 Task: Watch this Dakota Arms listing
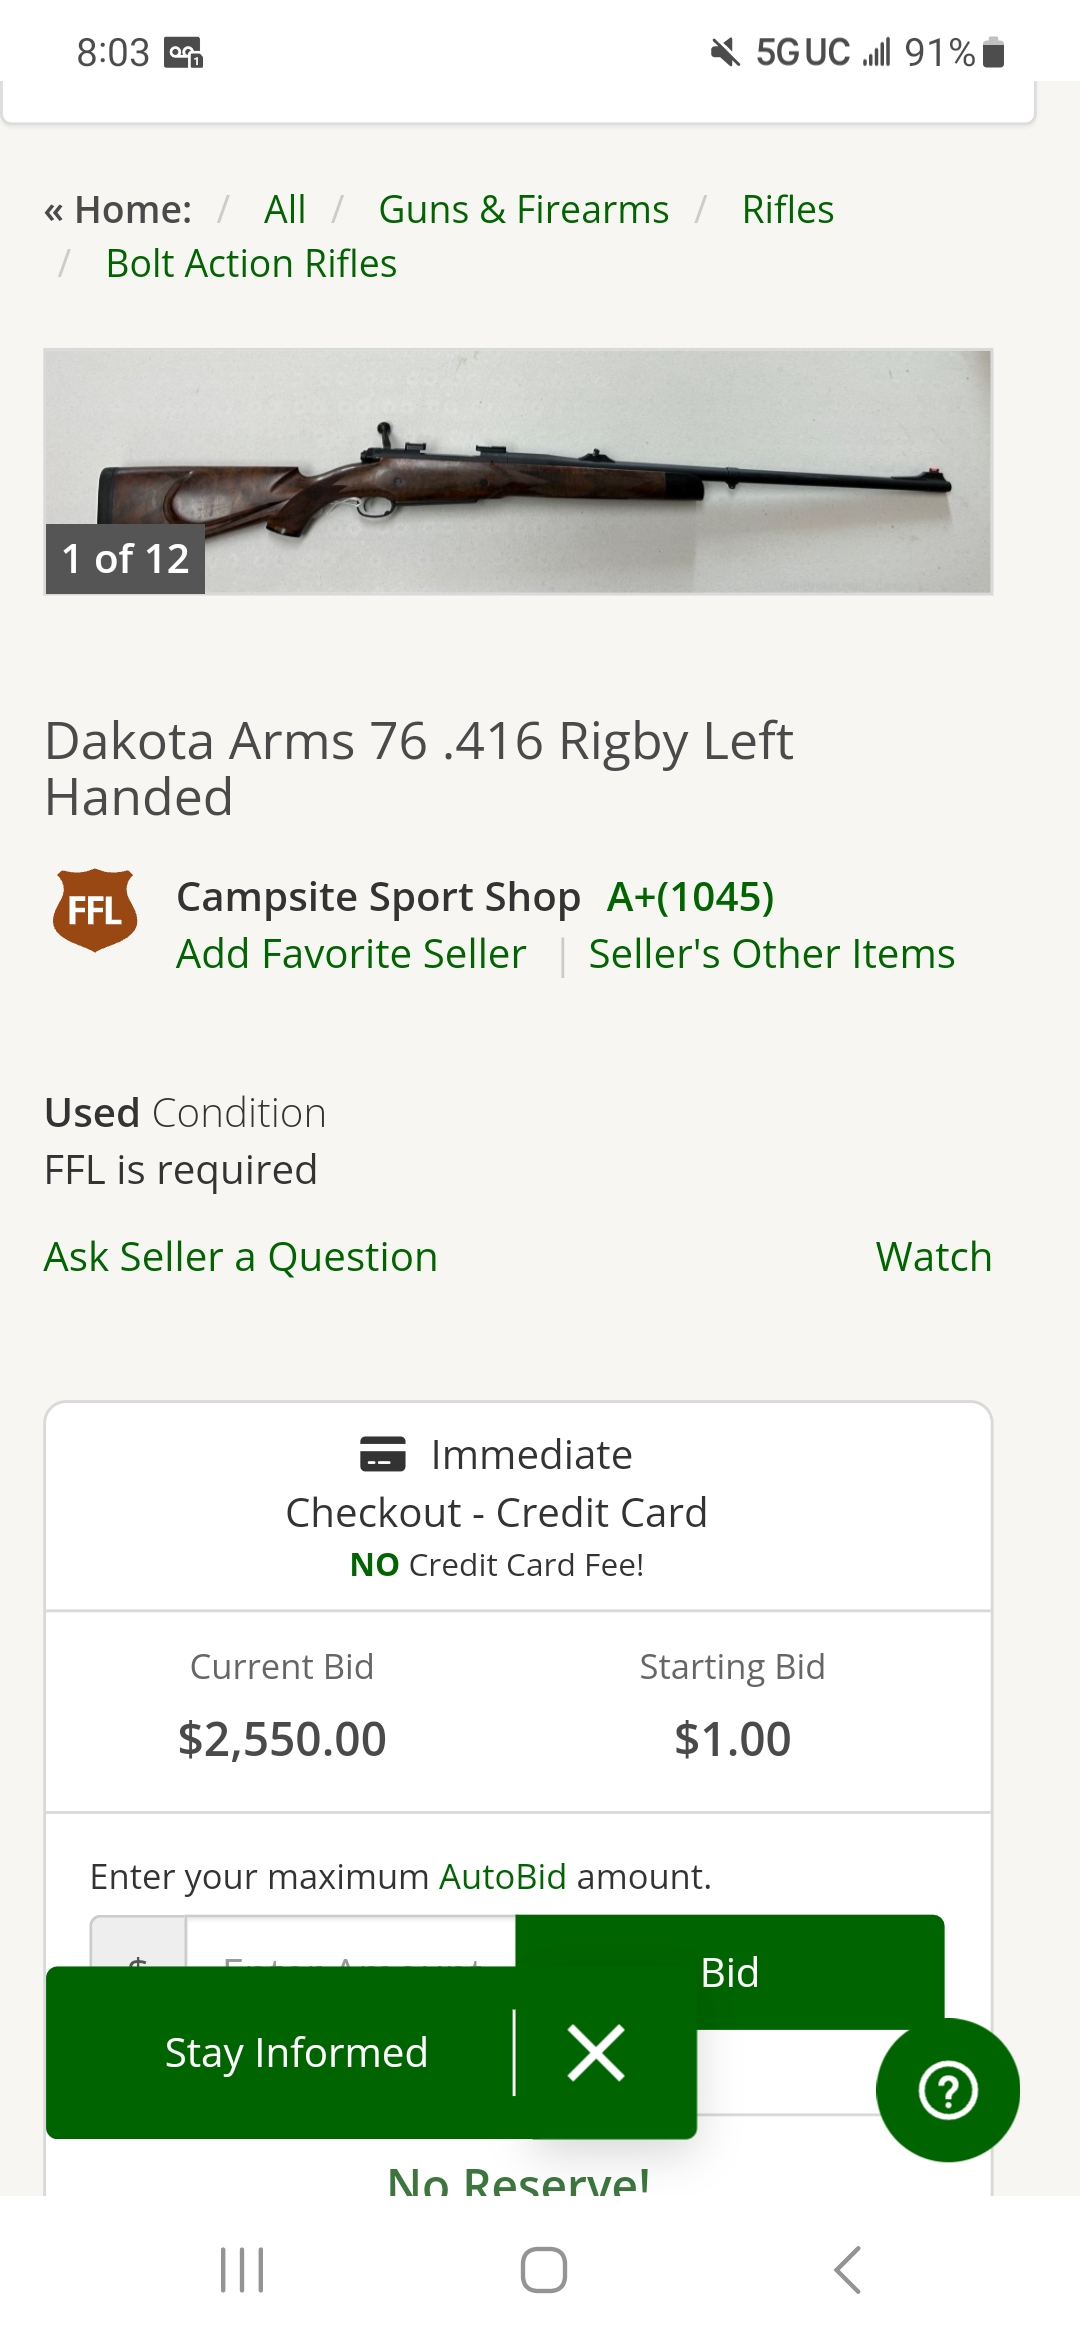(933, 1257)
